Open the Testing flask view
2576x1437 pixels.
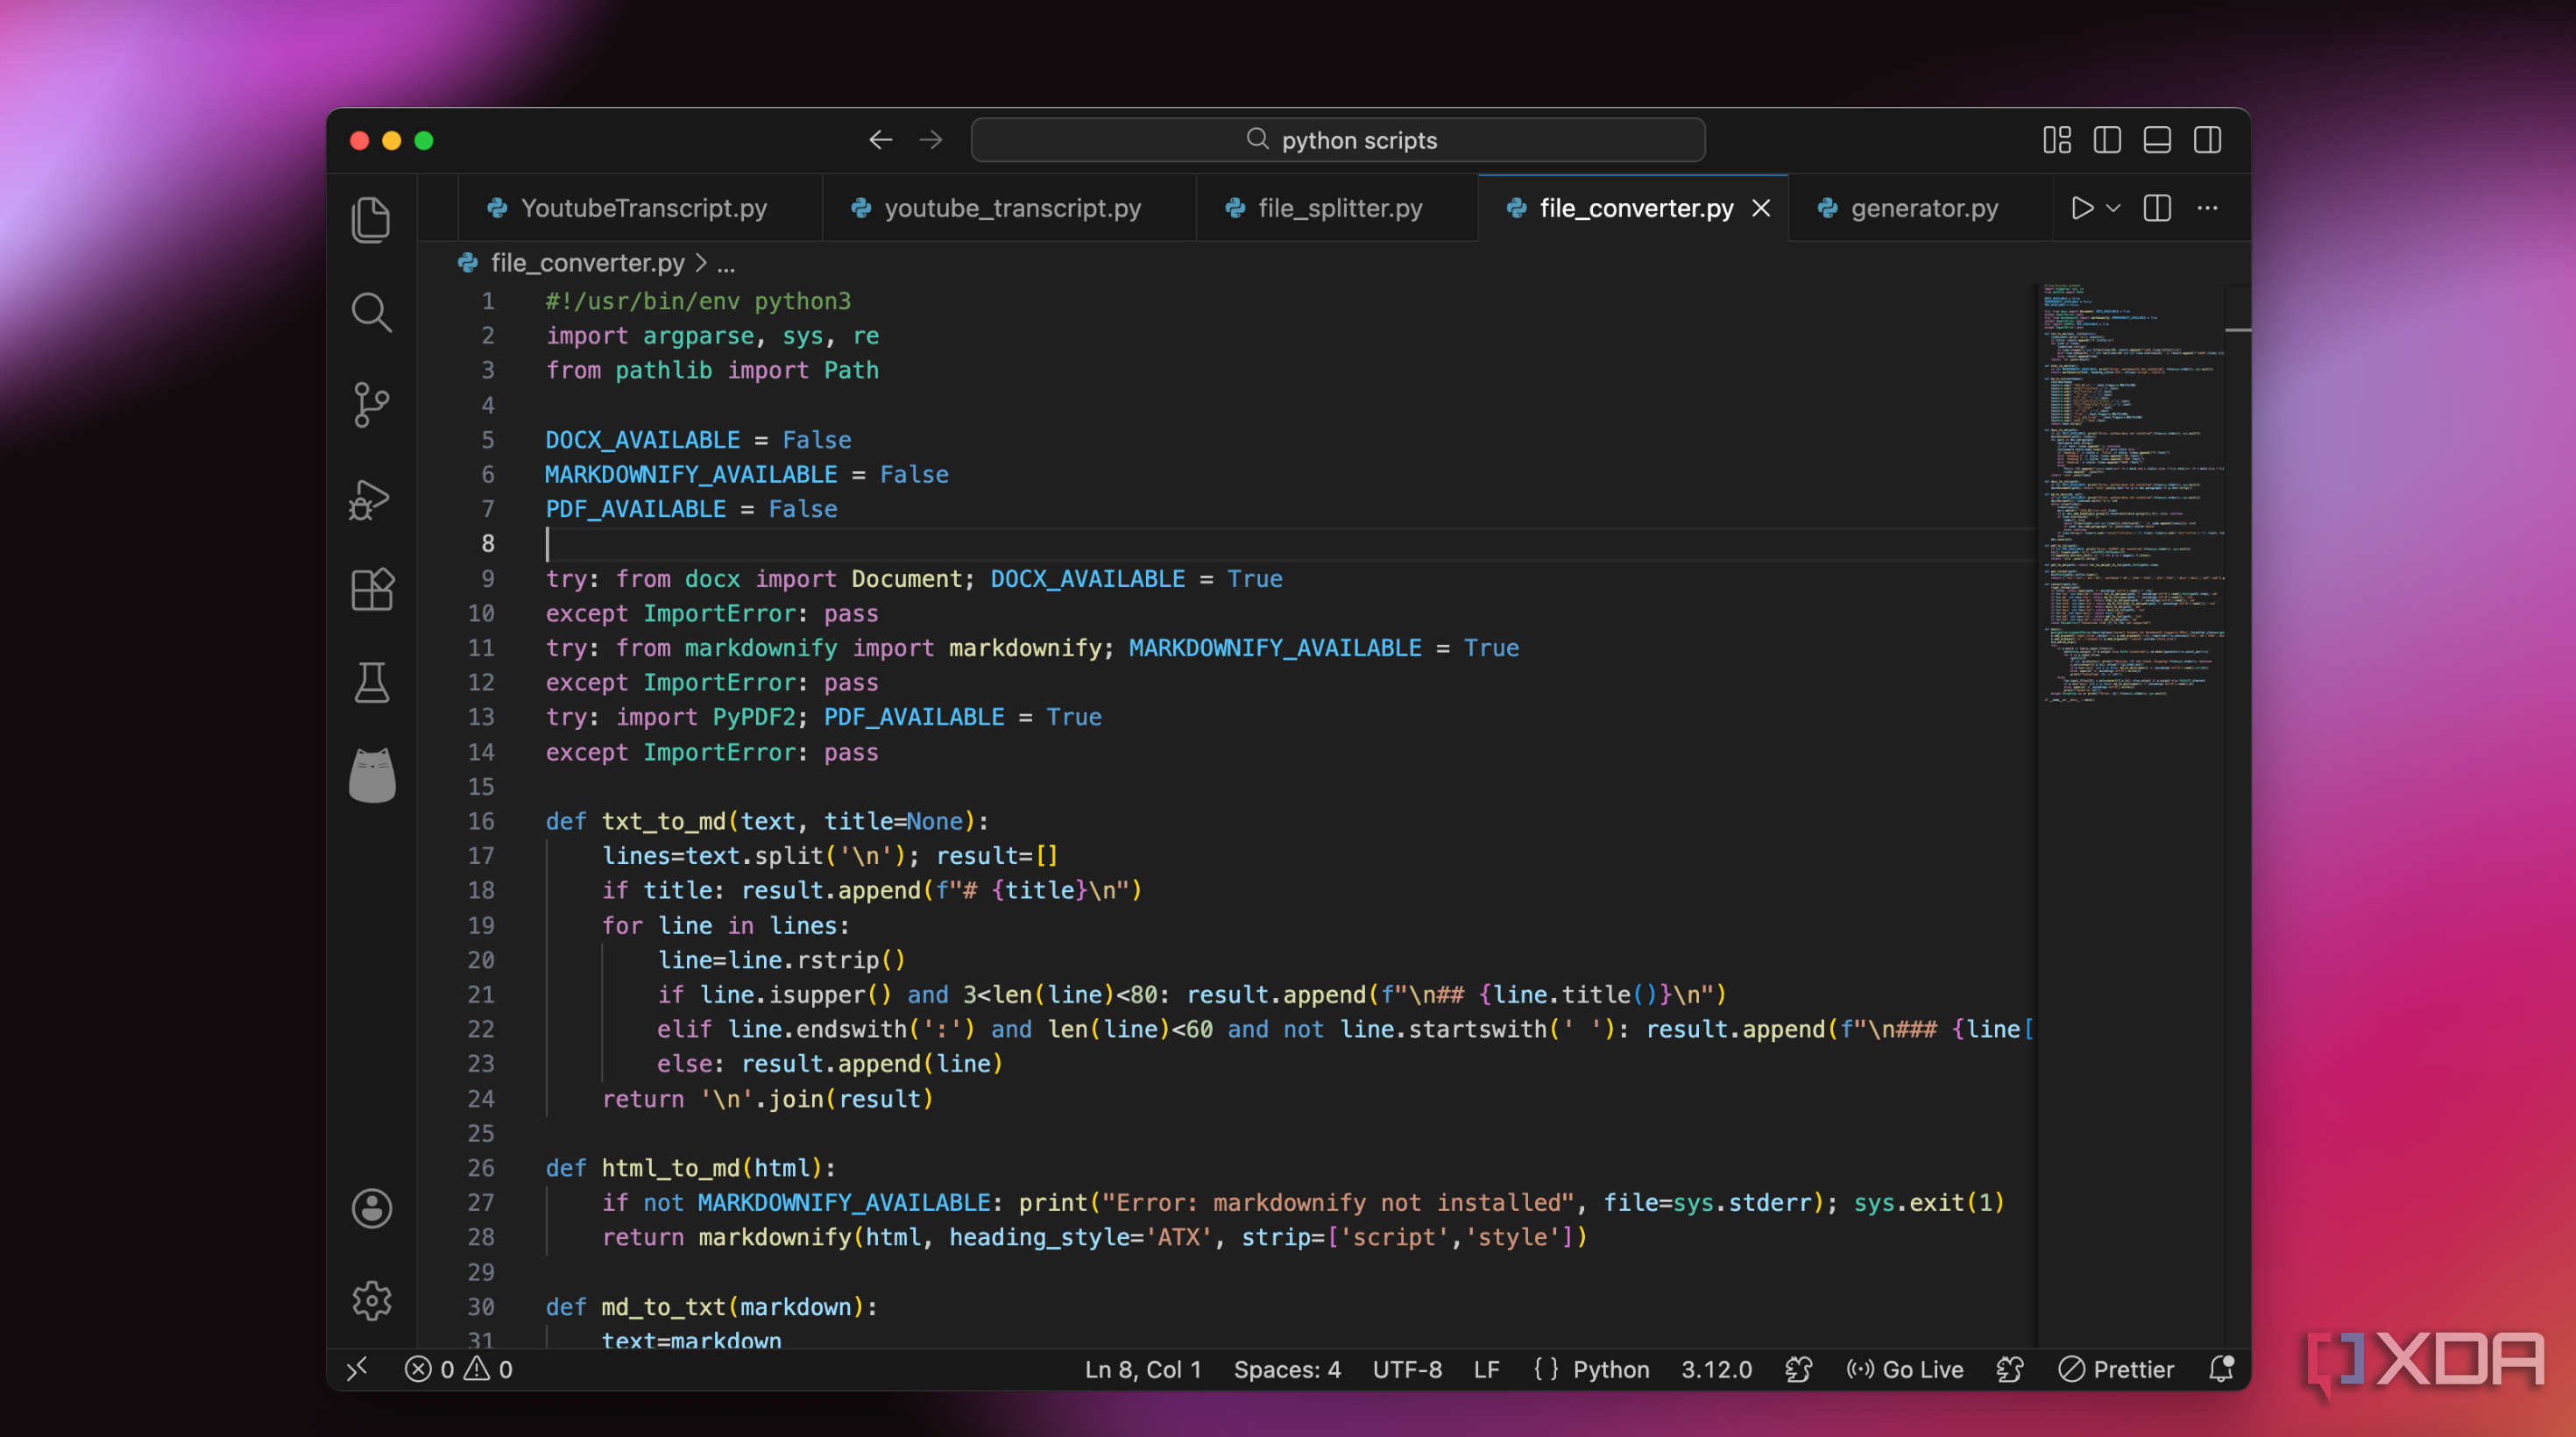click(371, 683)
